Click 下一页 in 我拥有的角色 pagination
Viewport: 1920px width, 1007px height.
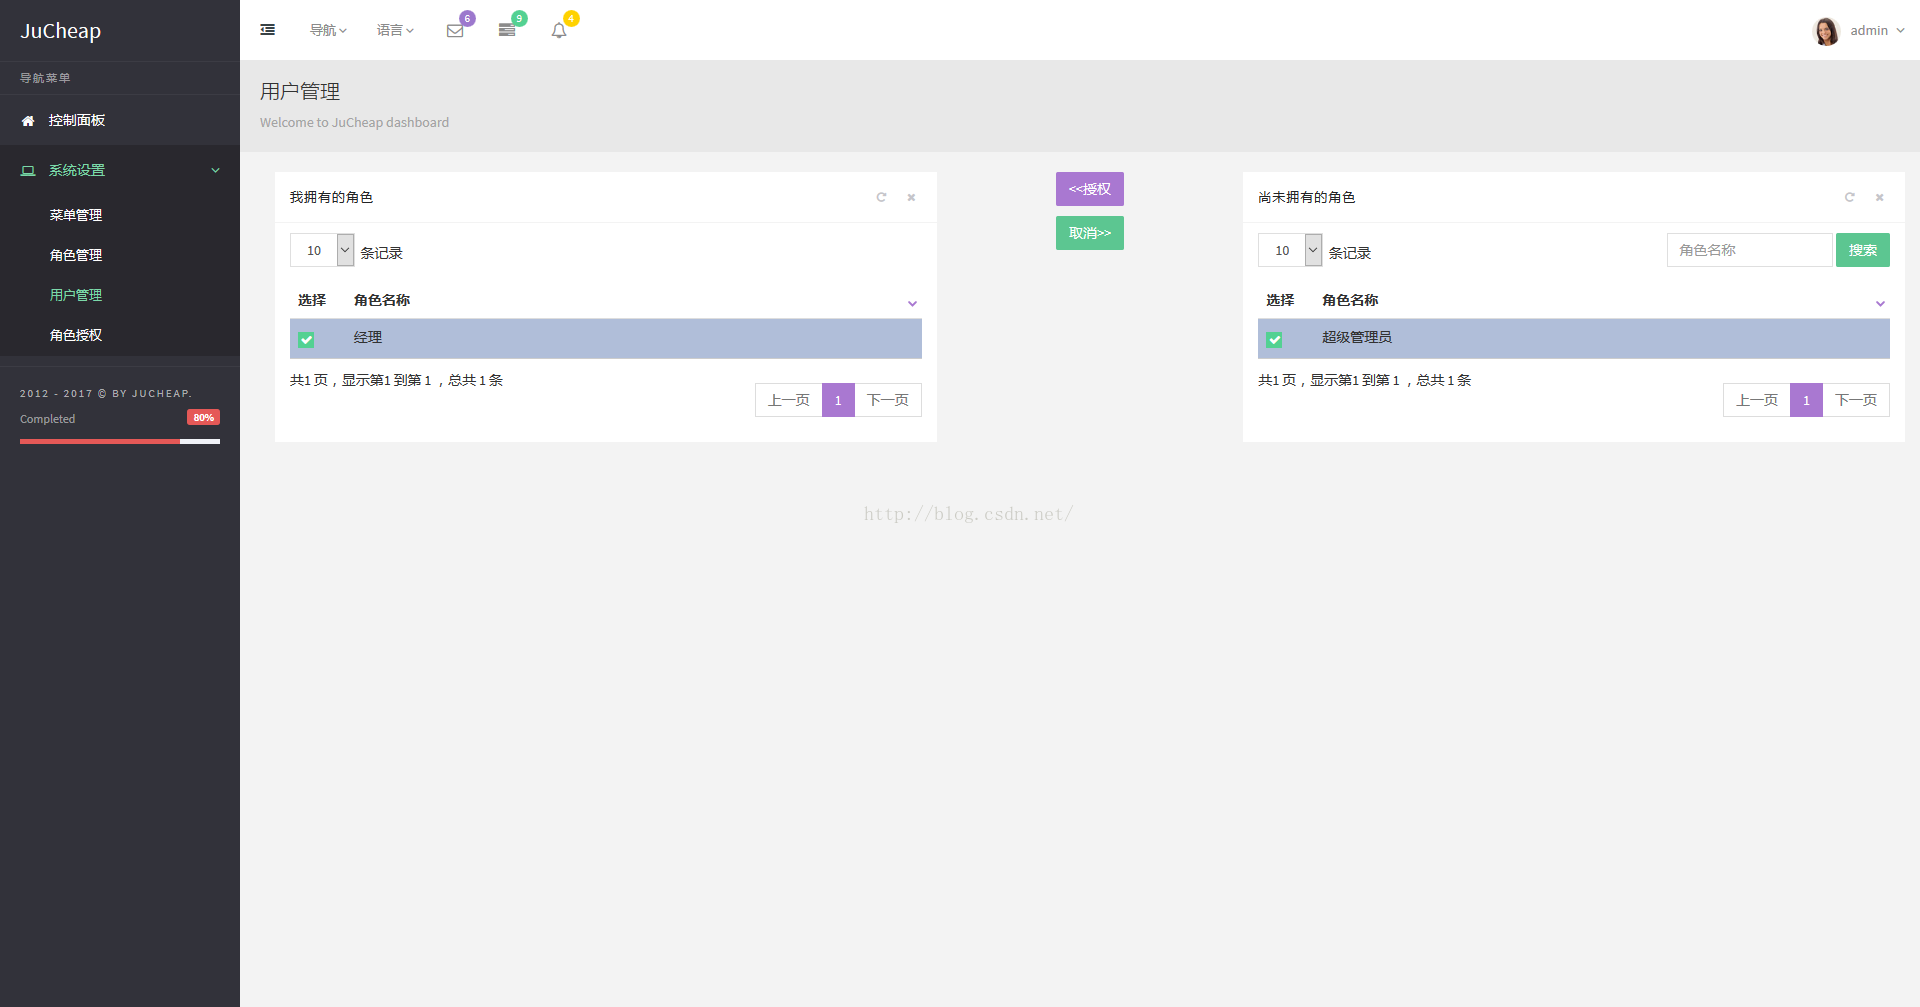click(888, 400)
